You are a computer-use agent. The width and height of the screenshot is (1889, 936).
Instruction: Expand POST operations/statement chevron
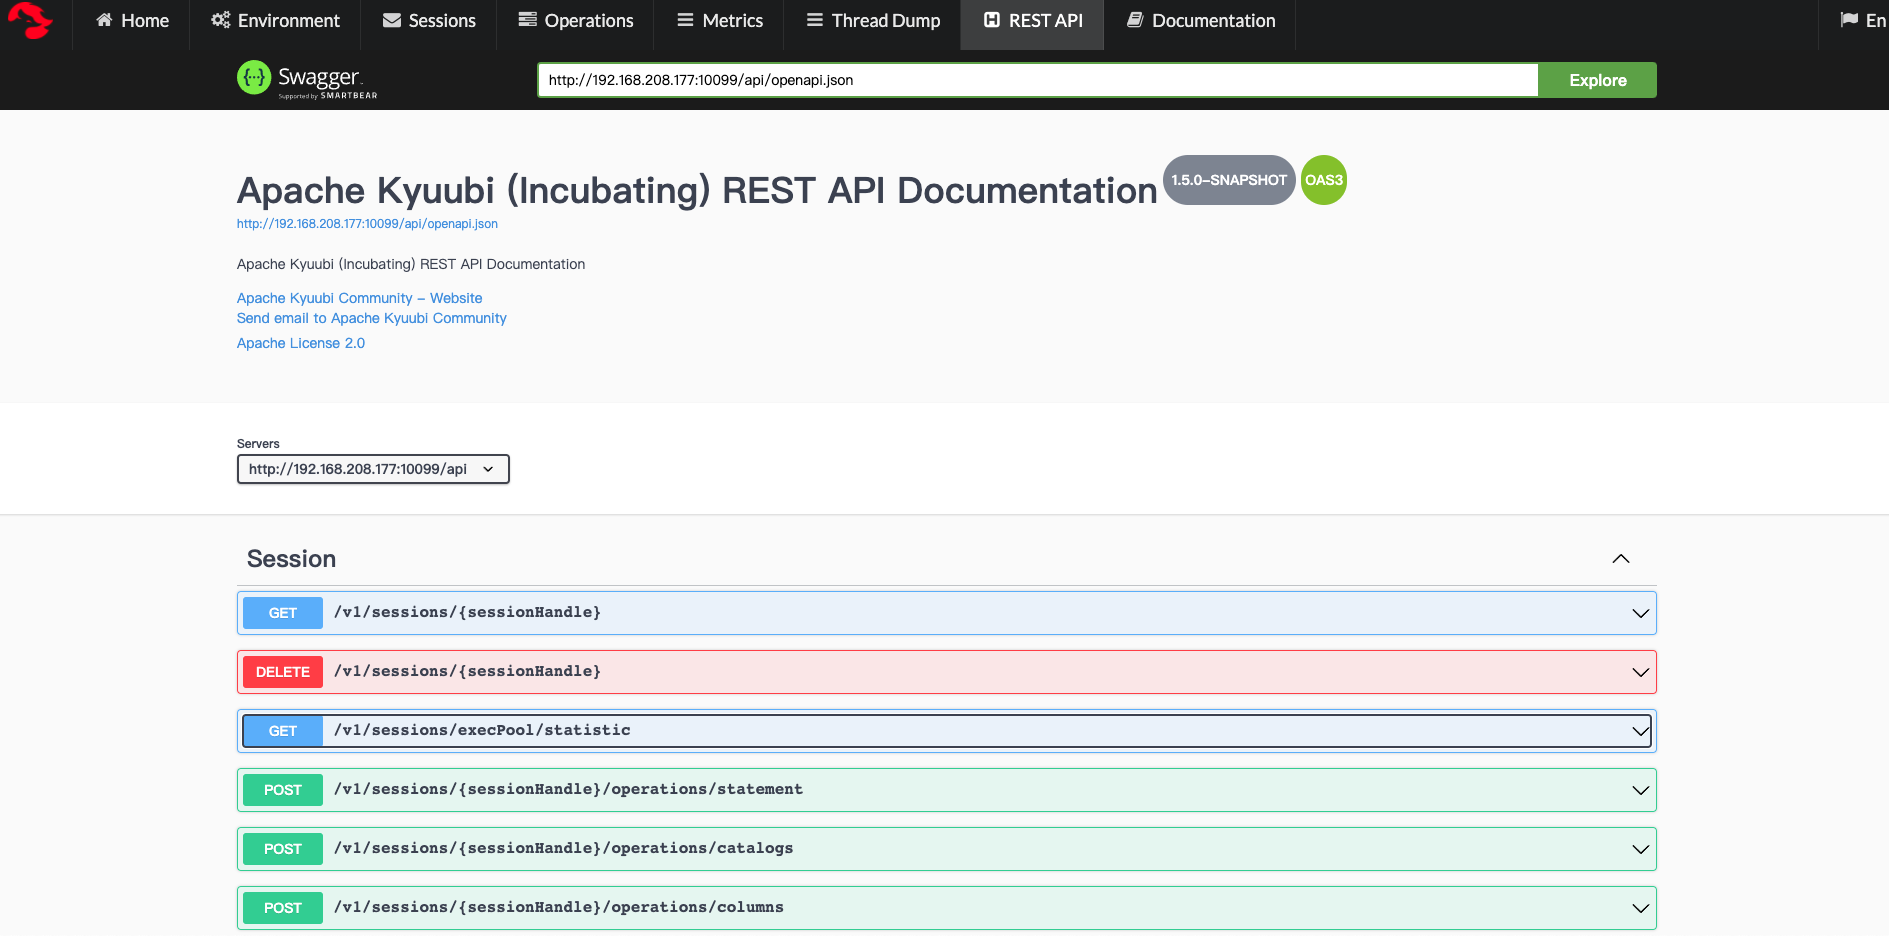coord(1640,790)
